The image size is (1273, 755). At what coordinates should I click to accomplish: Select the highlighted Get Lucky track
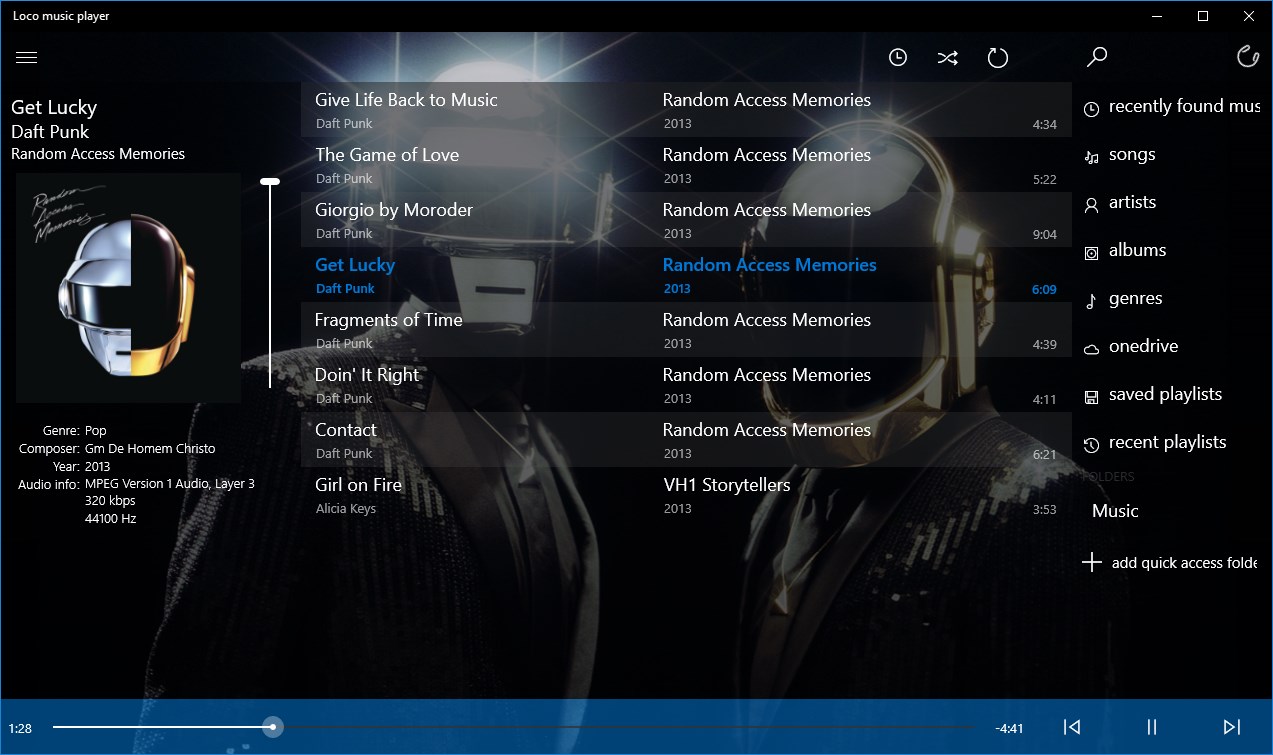pos(686,275)
